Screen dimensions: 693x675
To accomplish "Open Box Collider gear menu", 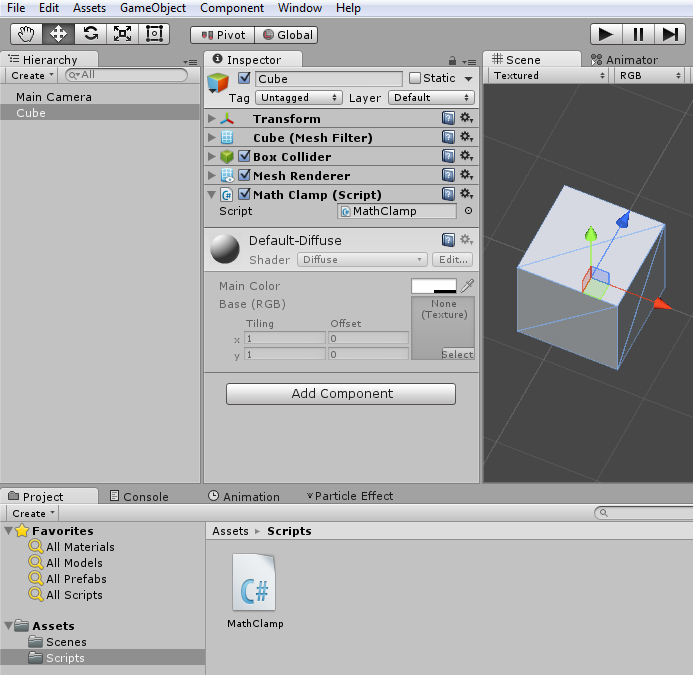I will coord(466,156).
